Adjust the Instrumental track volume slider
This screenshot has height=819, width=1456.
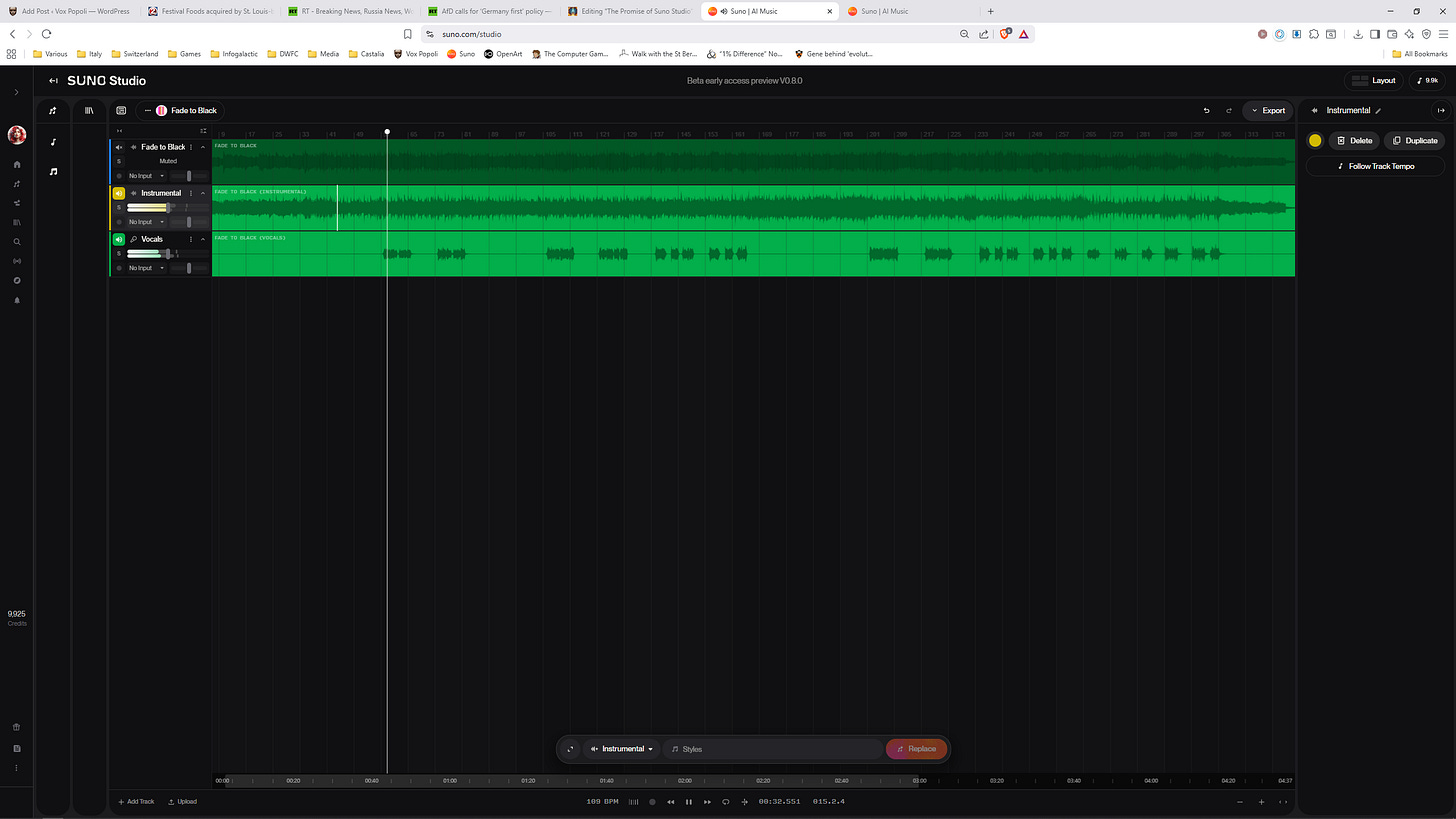[x=167, y=207]
